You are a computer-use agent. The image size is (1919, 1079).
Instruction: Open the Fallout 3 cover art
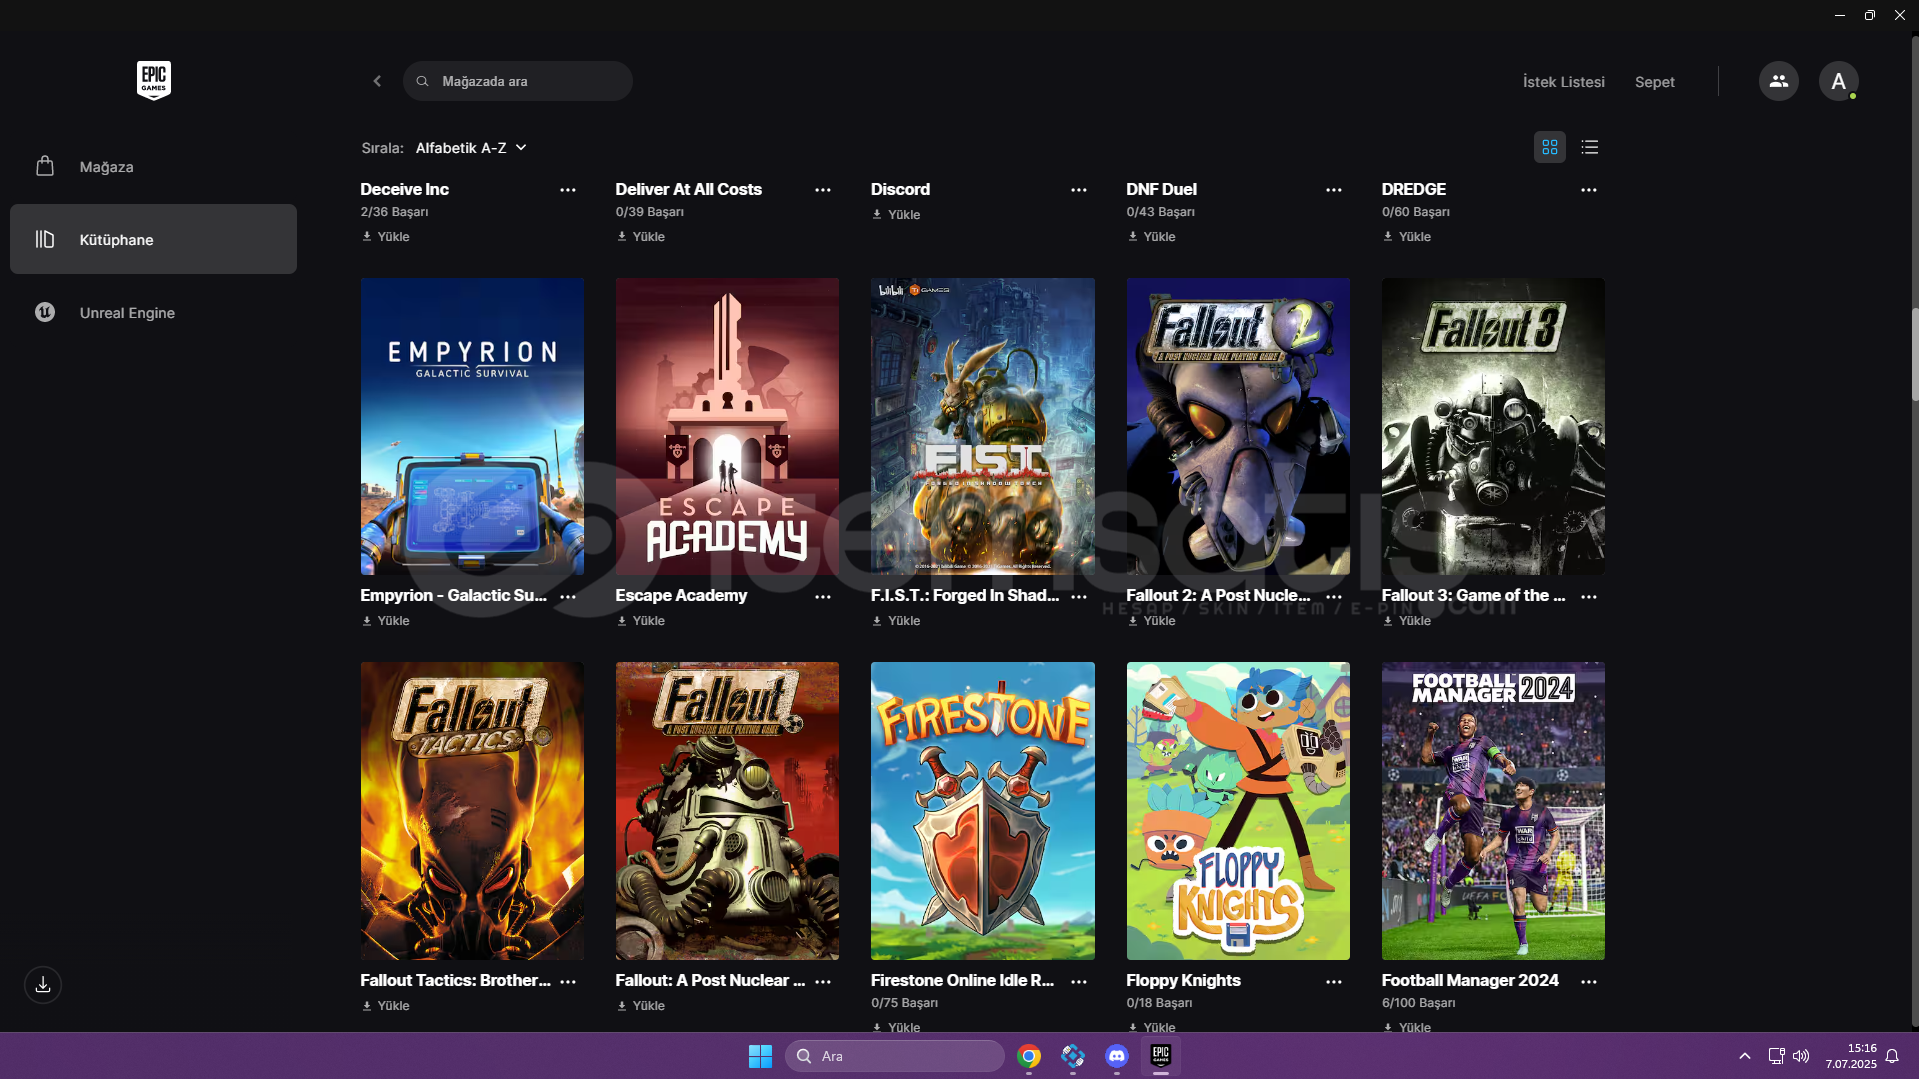coord(1493,426)
